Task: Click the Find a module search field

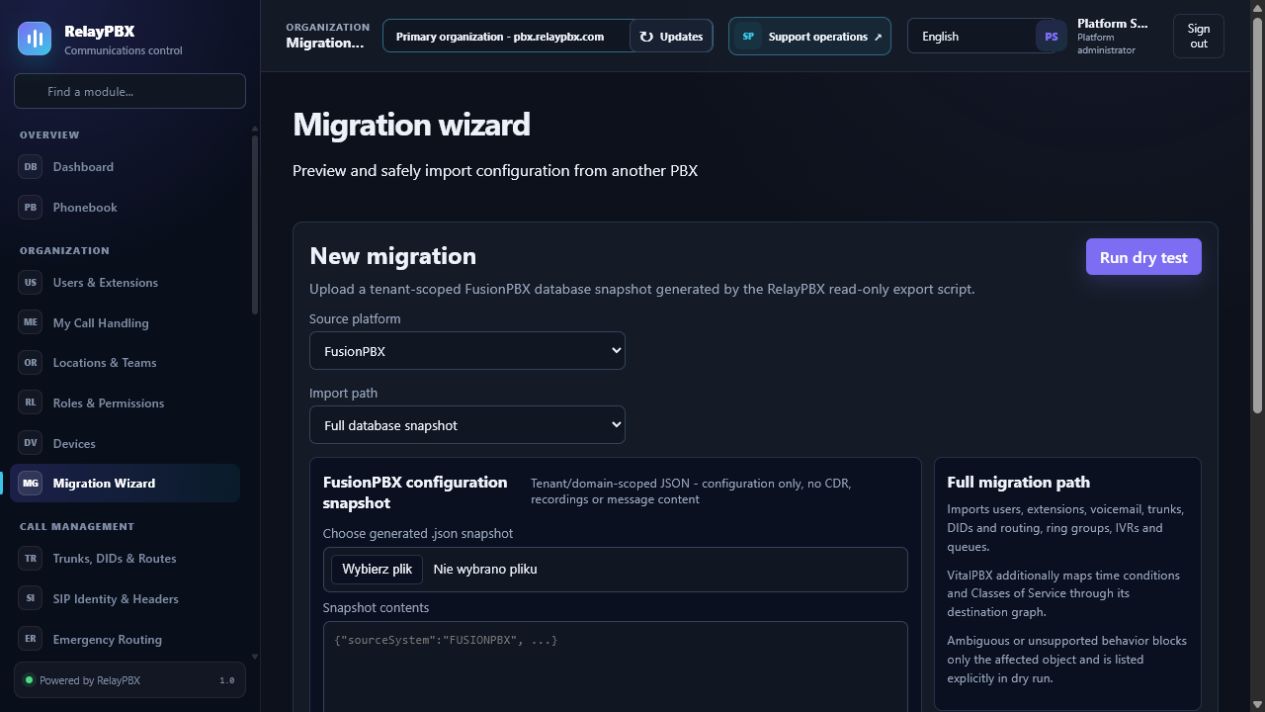Action: 130,91
